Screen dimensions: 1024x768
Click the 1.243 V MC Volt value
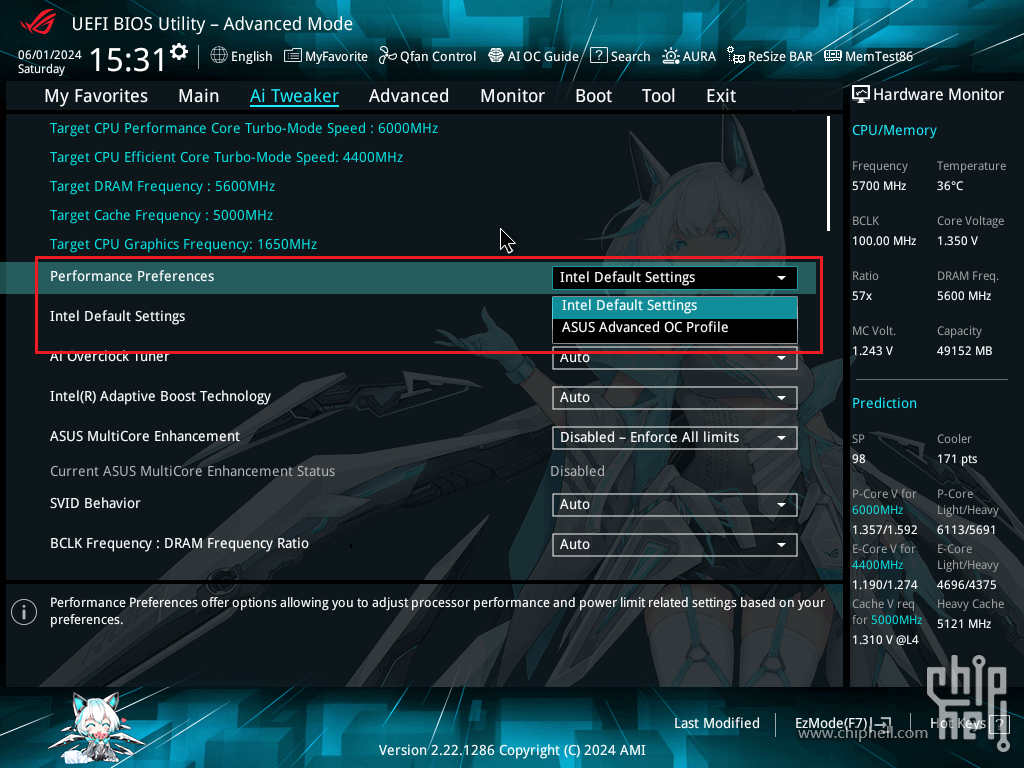tap(872, 351)
